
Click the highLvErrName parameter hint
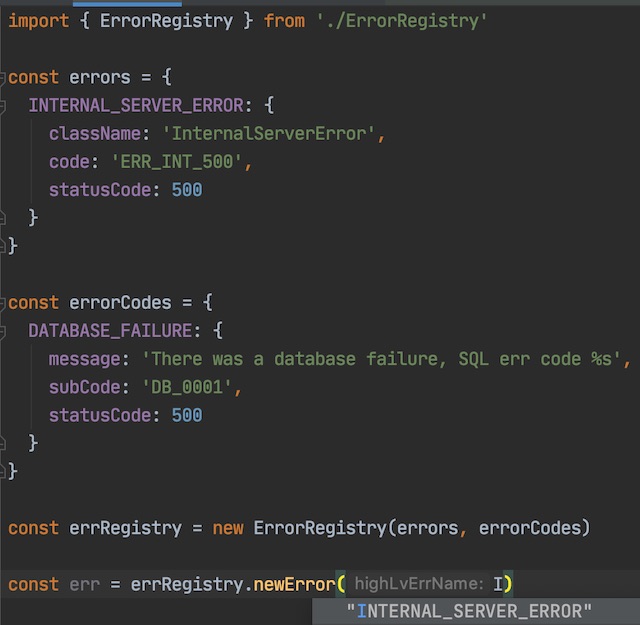click(x=419, y=584)
